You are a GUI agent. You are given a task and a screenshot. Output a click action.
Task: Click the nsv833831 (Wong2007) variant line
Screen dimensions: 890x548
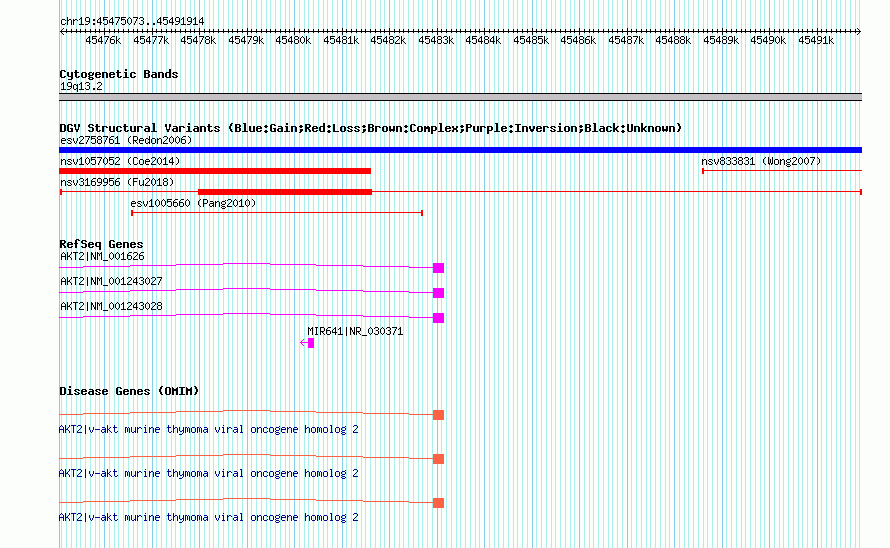click(782, 170)
